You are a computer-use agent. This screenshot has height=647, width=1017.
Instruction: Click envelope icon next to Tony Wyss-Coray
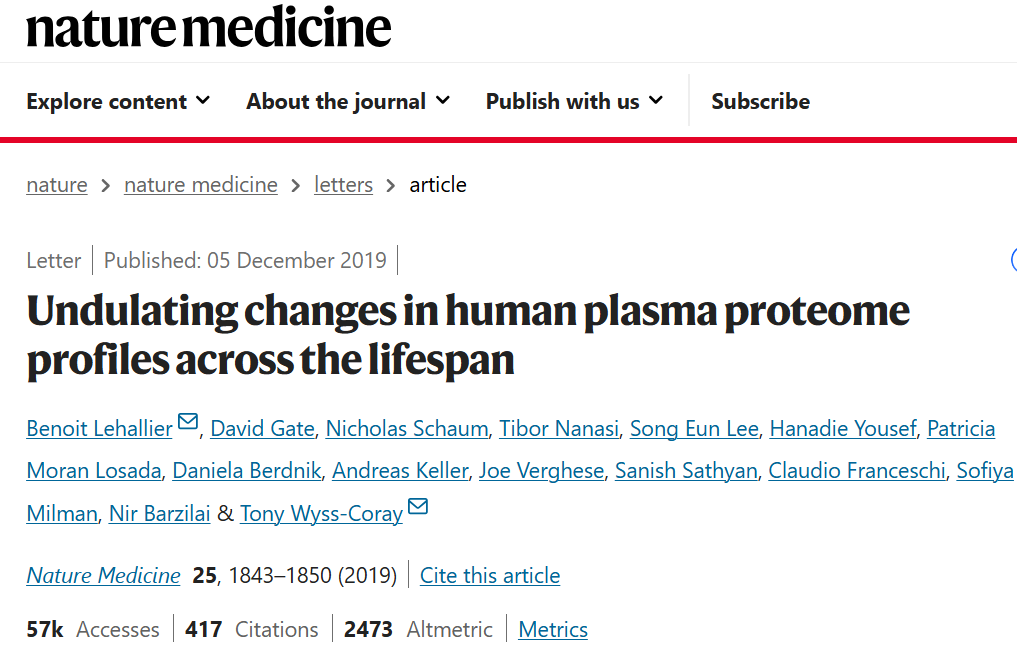pos(418,507)
